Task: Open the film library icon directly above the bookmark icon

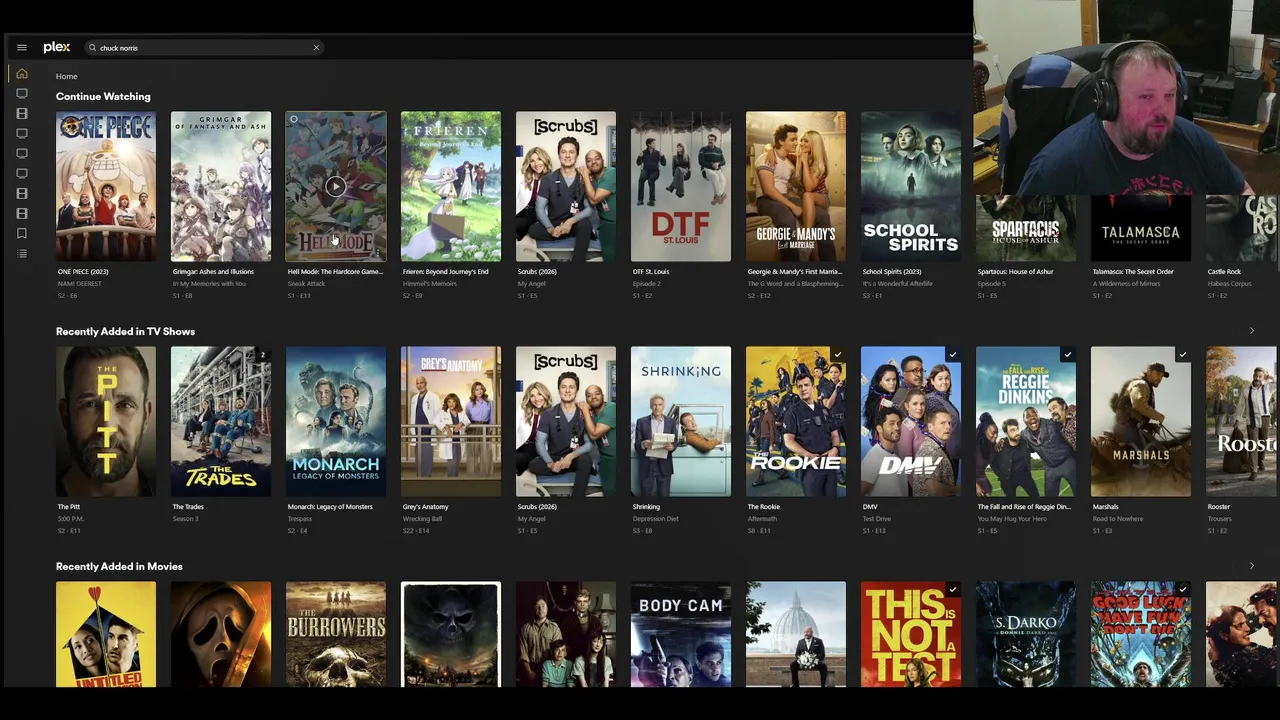Action: pyautogui.click(x=22, y=213)
